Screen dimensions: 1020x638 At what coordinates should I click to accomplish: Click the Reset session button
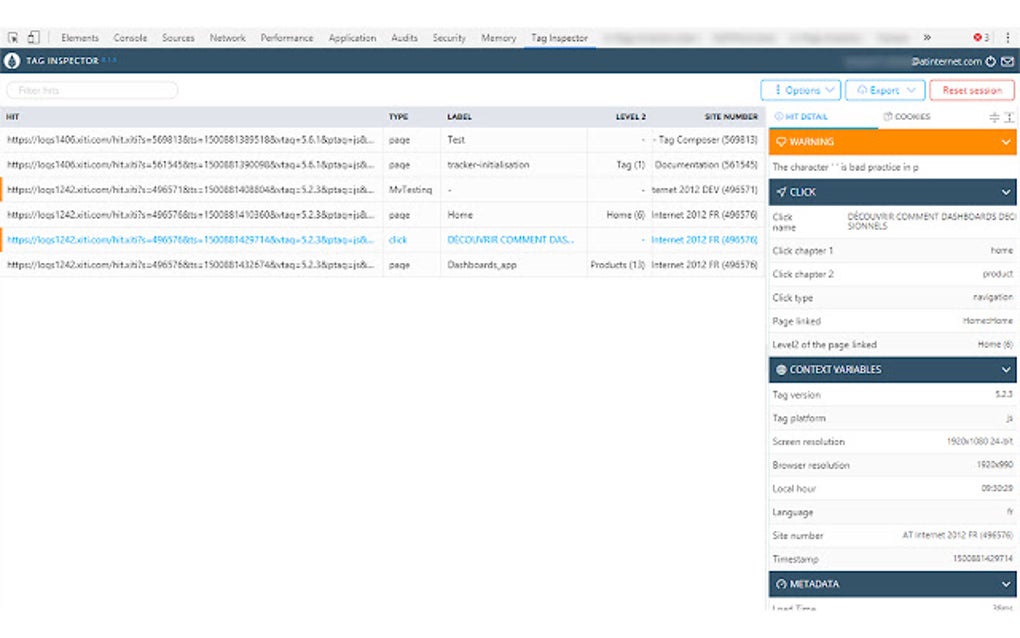(x=971, y=89)
